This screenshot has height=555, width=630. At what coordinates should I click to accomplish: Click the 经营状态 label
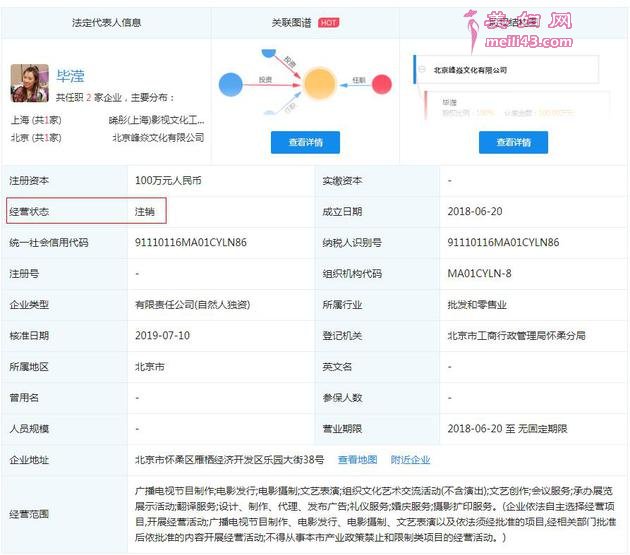29,211
